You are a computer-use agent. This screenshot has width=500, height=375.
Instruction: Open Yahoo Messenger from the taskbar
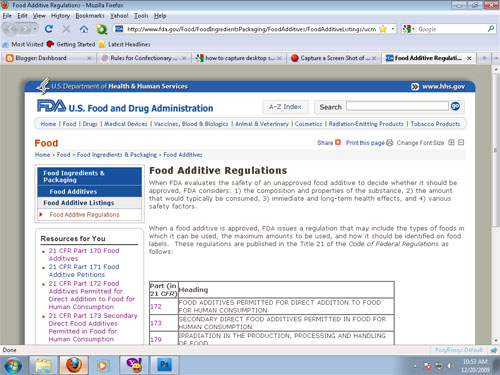click(x=134, y=365)
